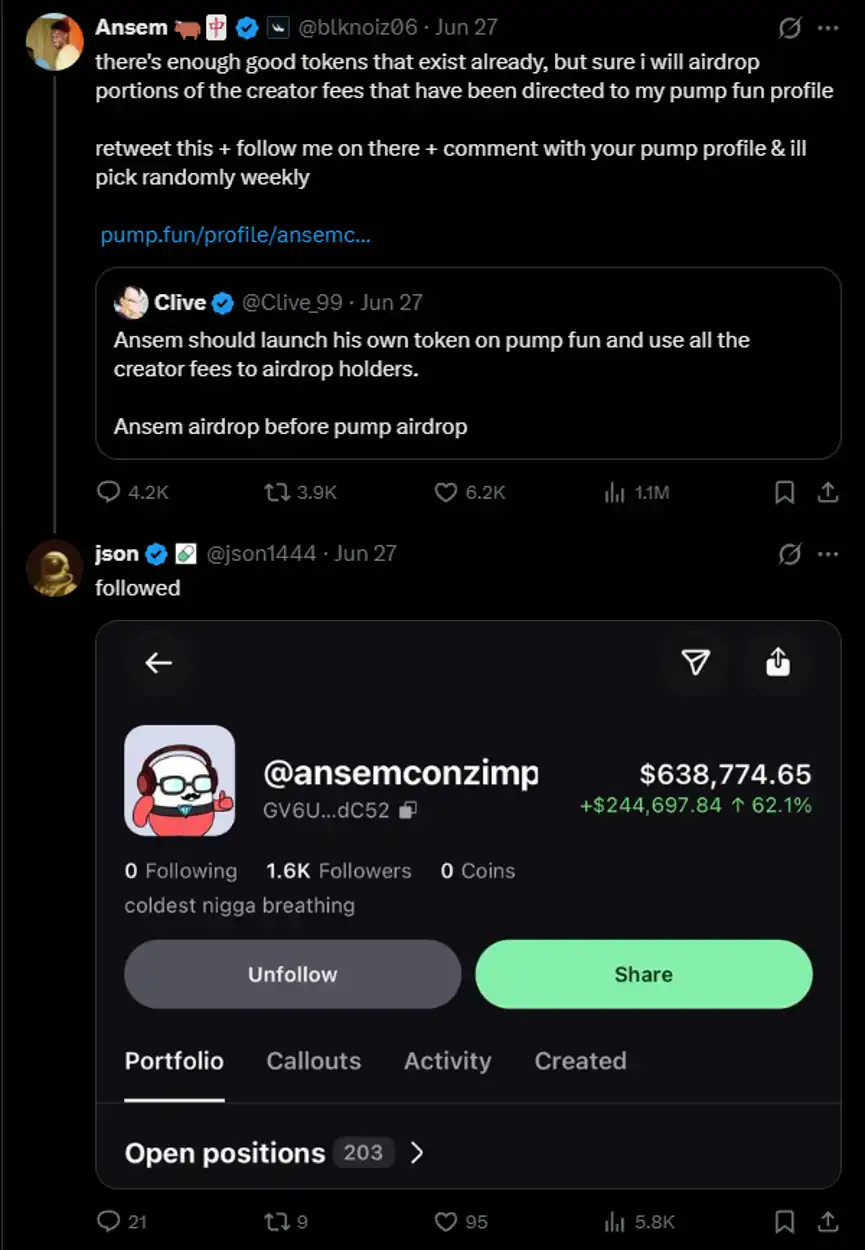Viewport: 865px width, 1250px height.
Task: Switch to the Callouts tab
Action: coord(314,1061)
